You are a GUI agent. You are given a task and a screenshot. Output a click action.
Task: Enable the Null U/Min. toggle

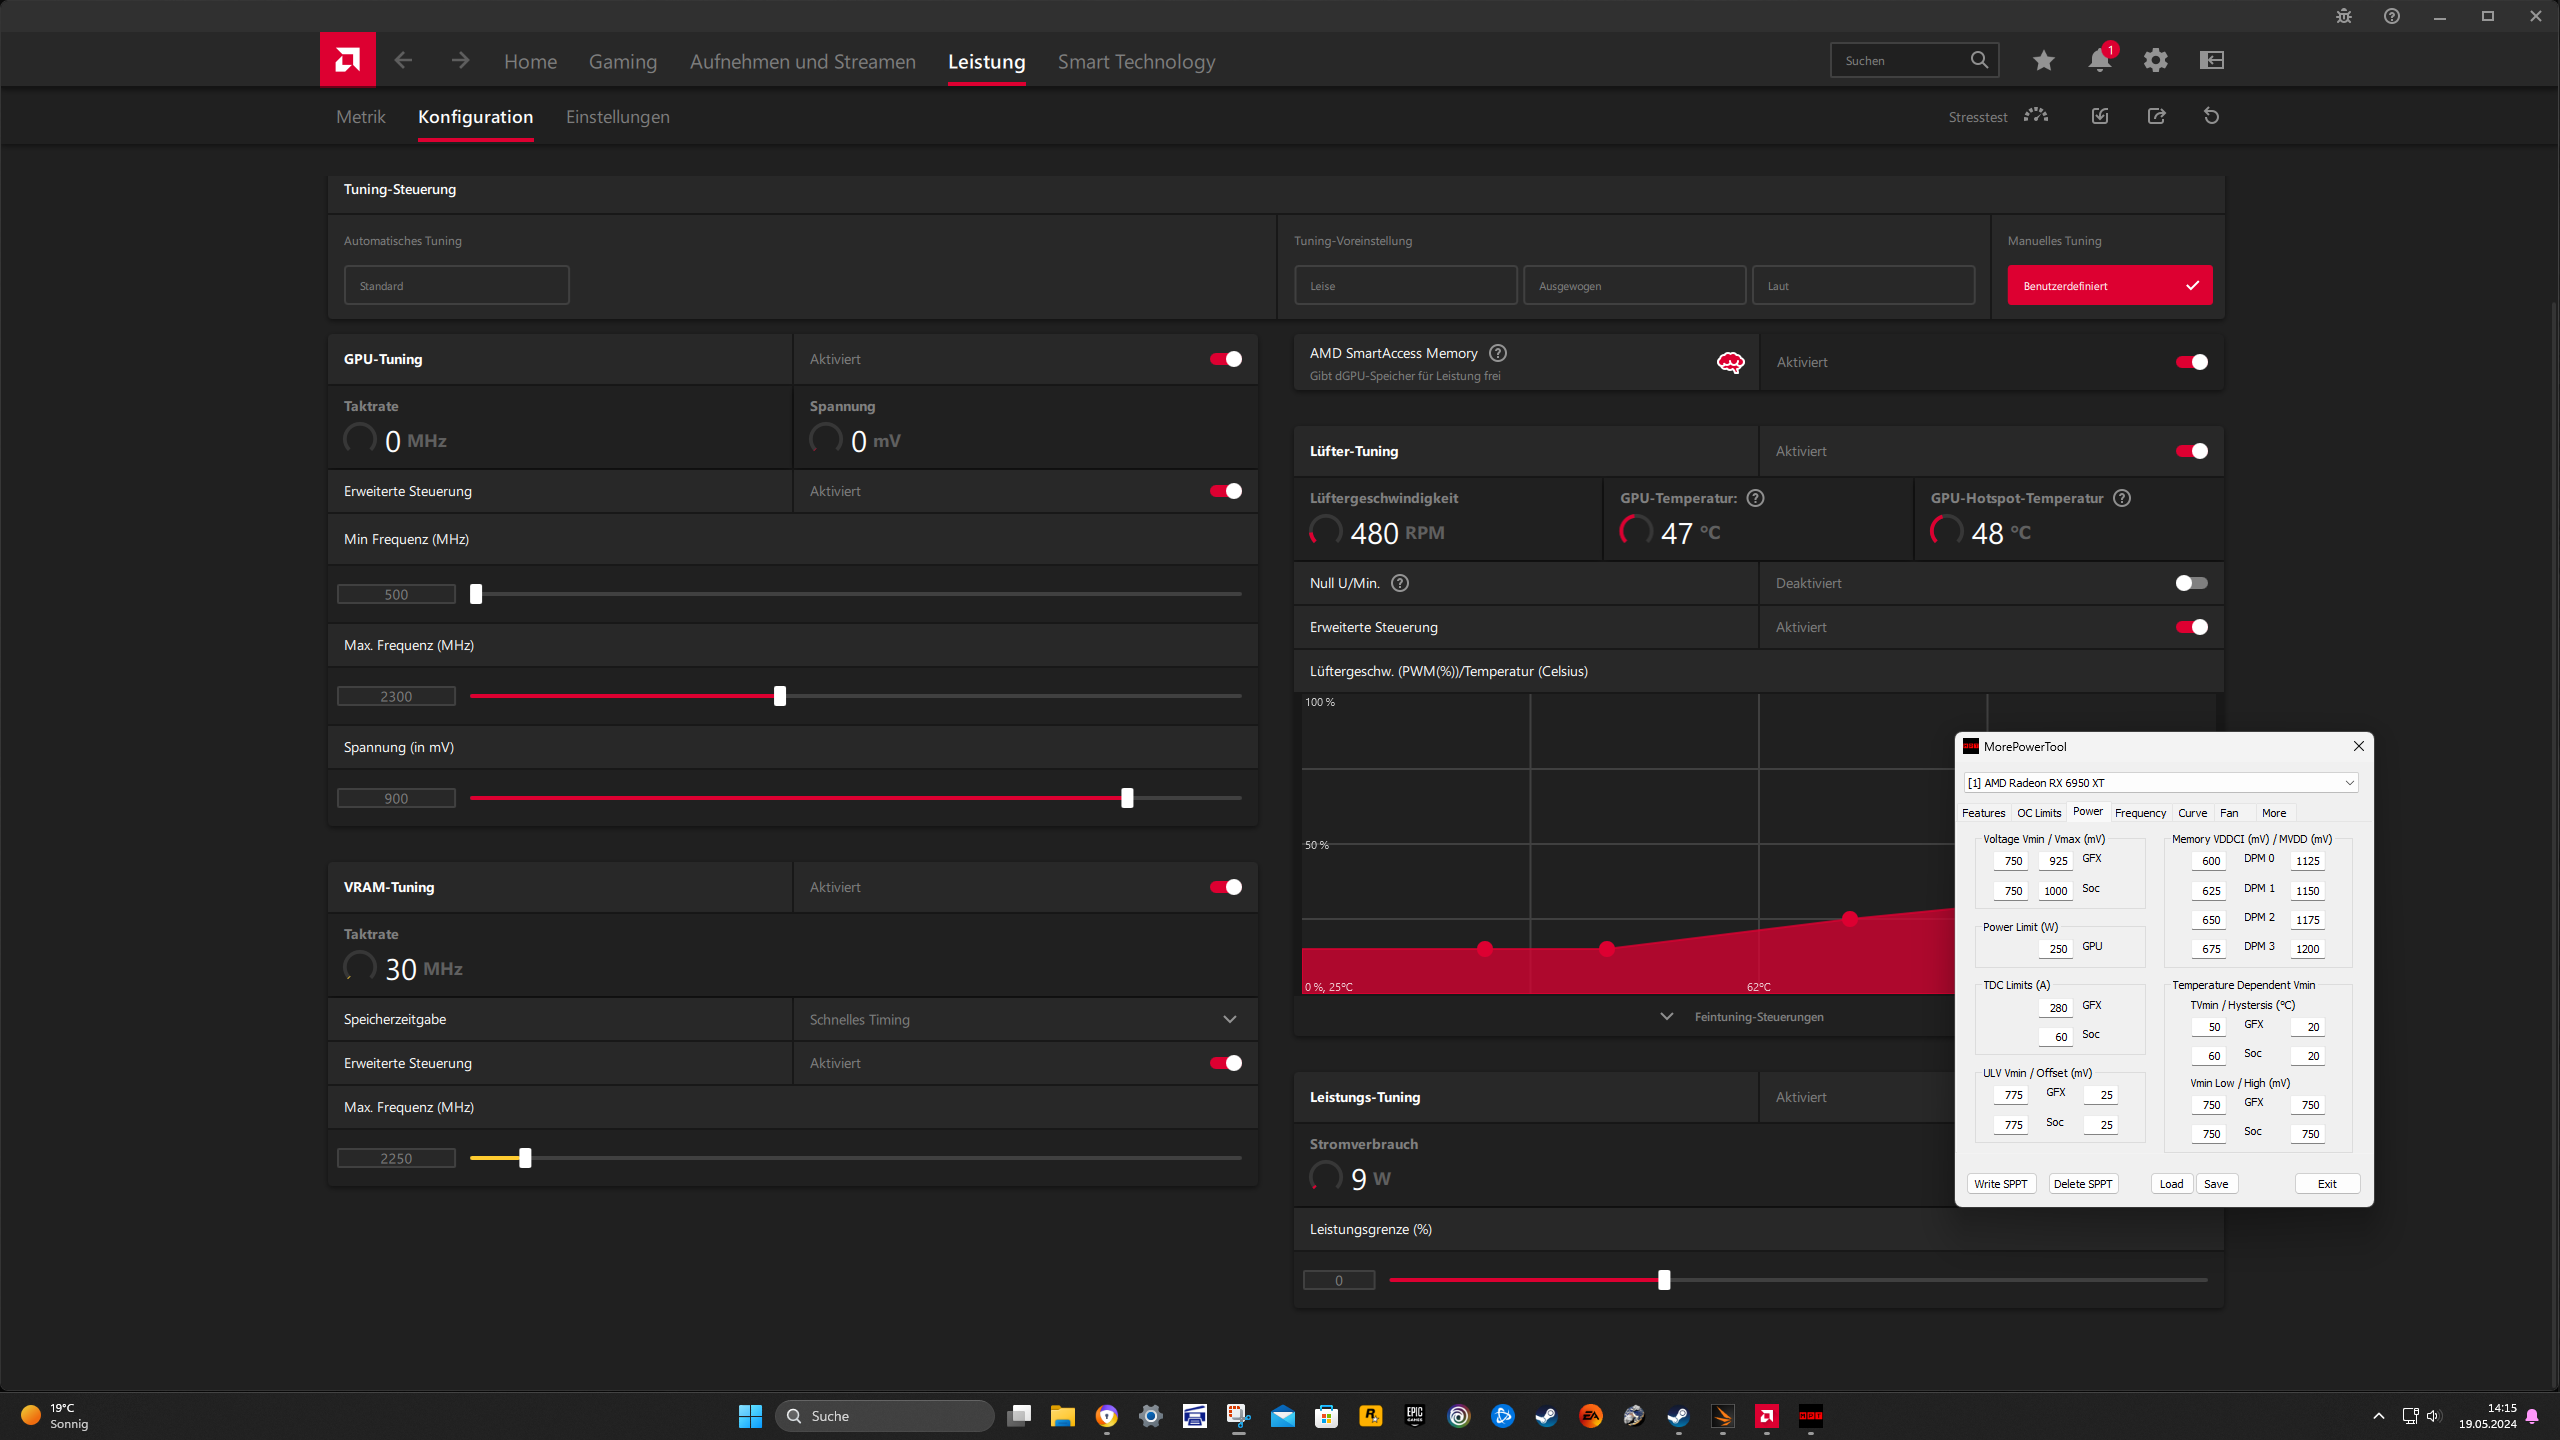[x=2191, y=583]
